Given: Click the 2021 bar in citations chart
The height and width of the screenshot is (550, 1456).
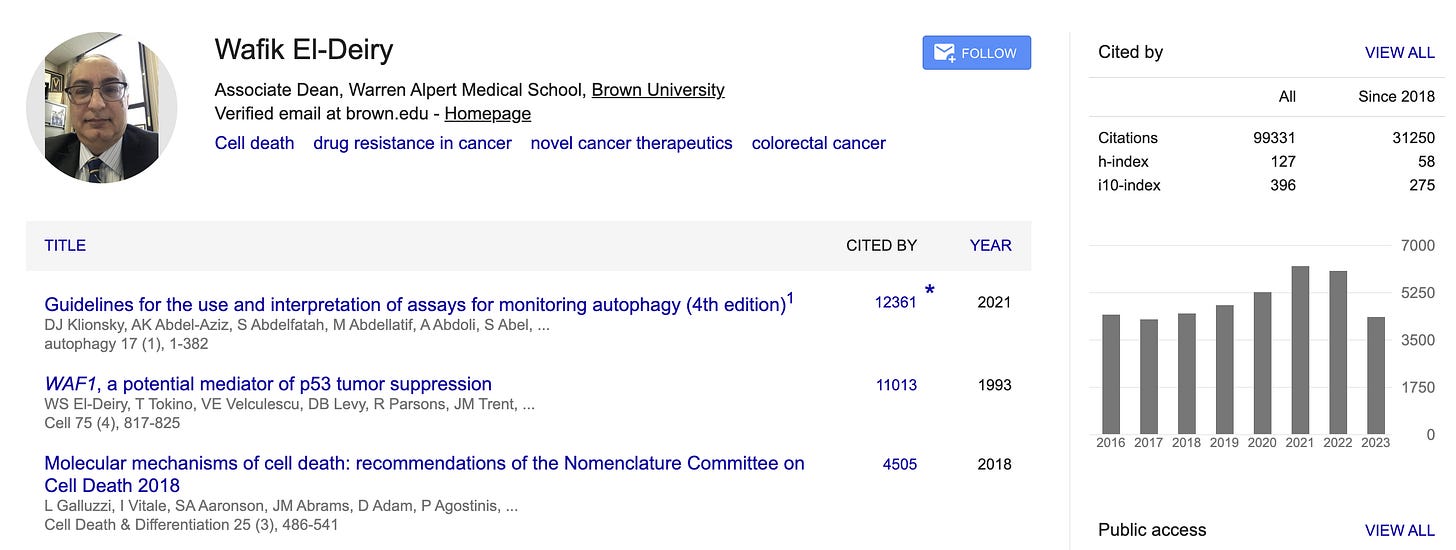Looking at the screenshot, I should pos(1300,350).
